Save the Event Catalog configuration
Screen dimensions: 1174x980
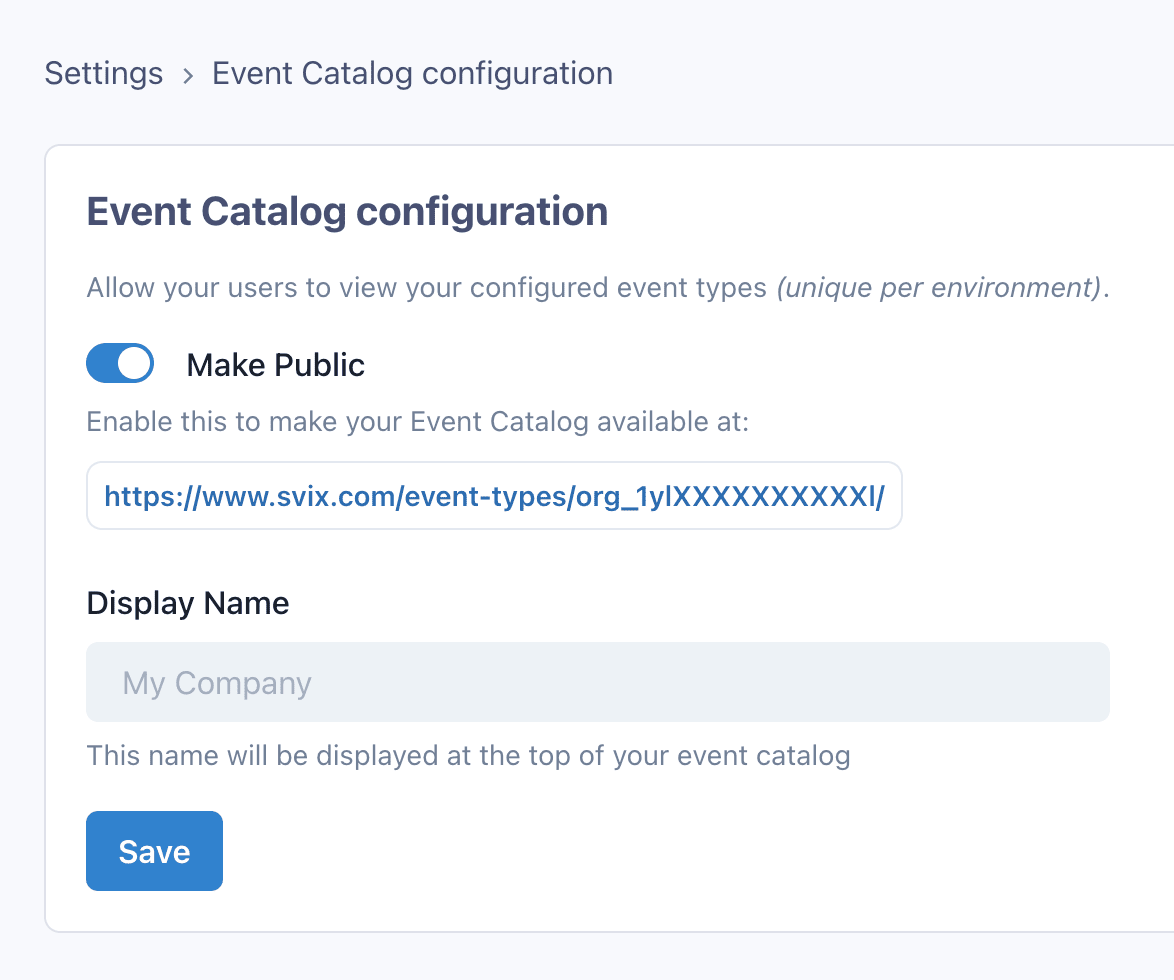tap(154, 851)
